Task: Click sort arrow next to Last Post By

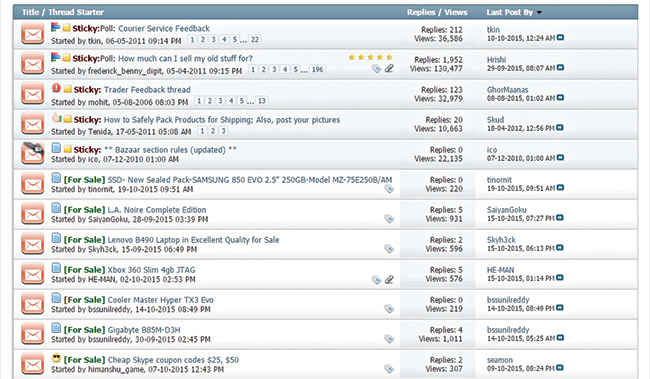Action: click(x=539, y=12)
